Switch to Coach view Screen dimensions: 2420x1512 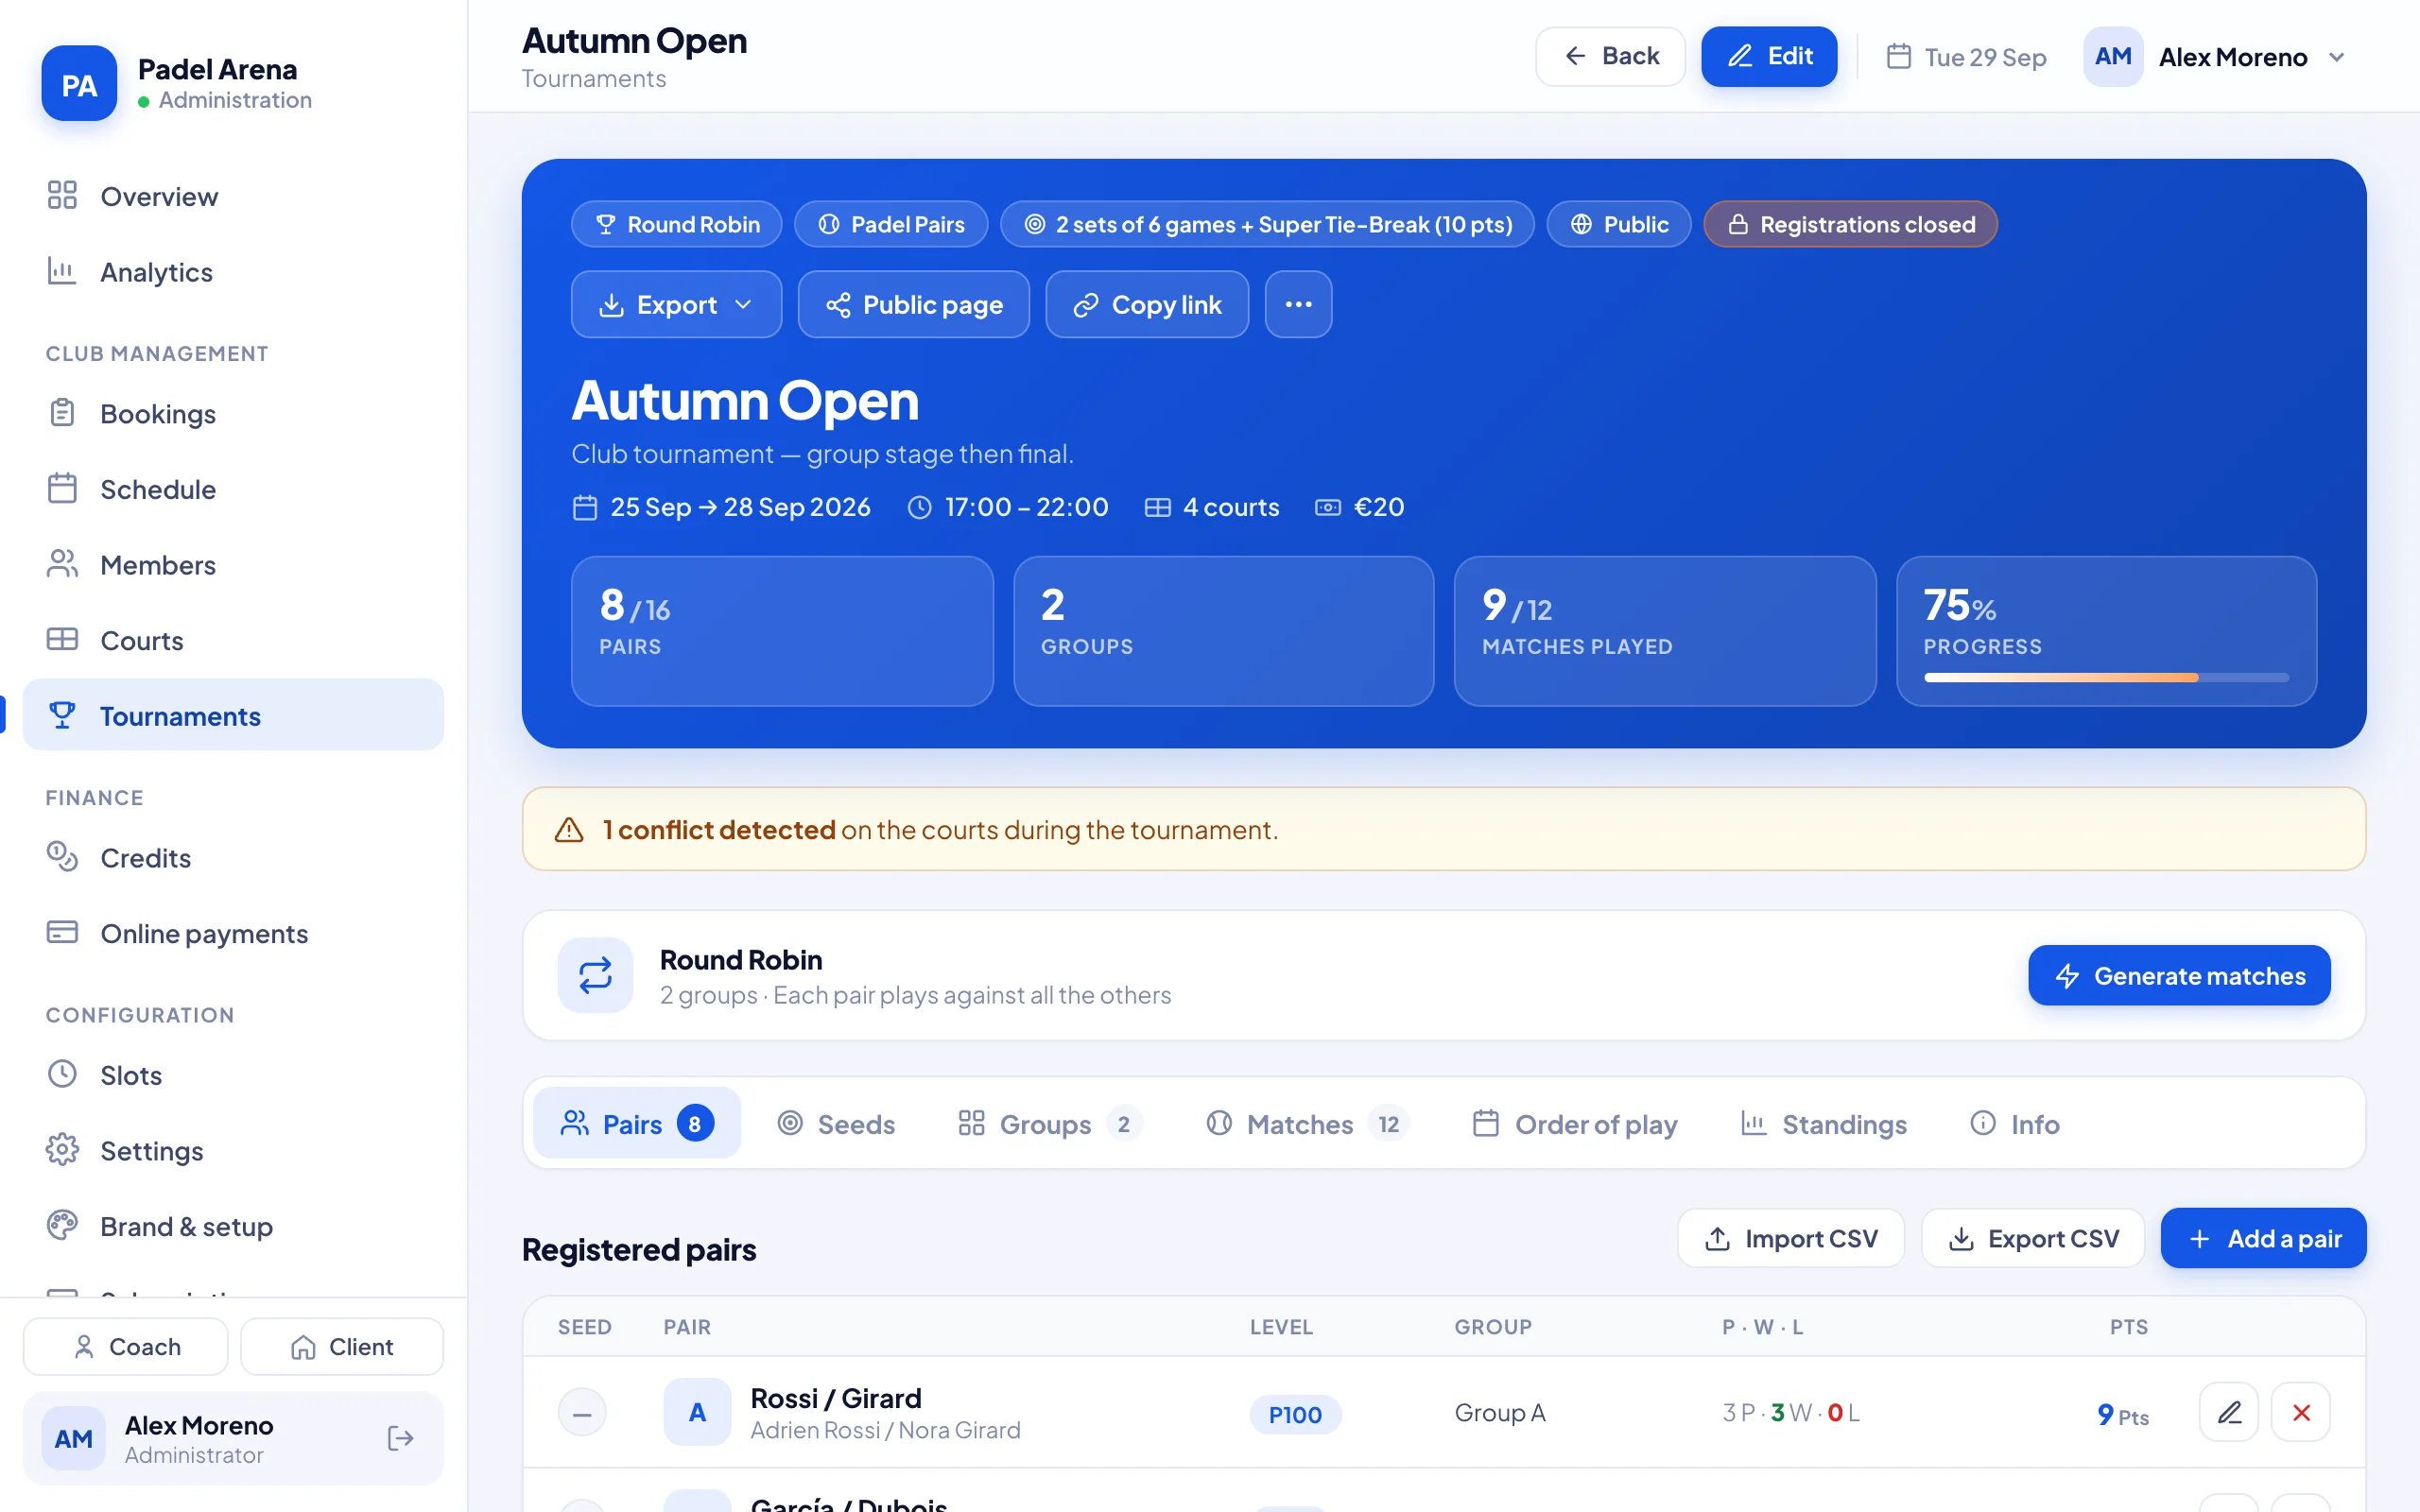coord(126,1346)
